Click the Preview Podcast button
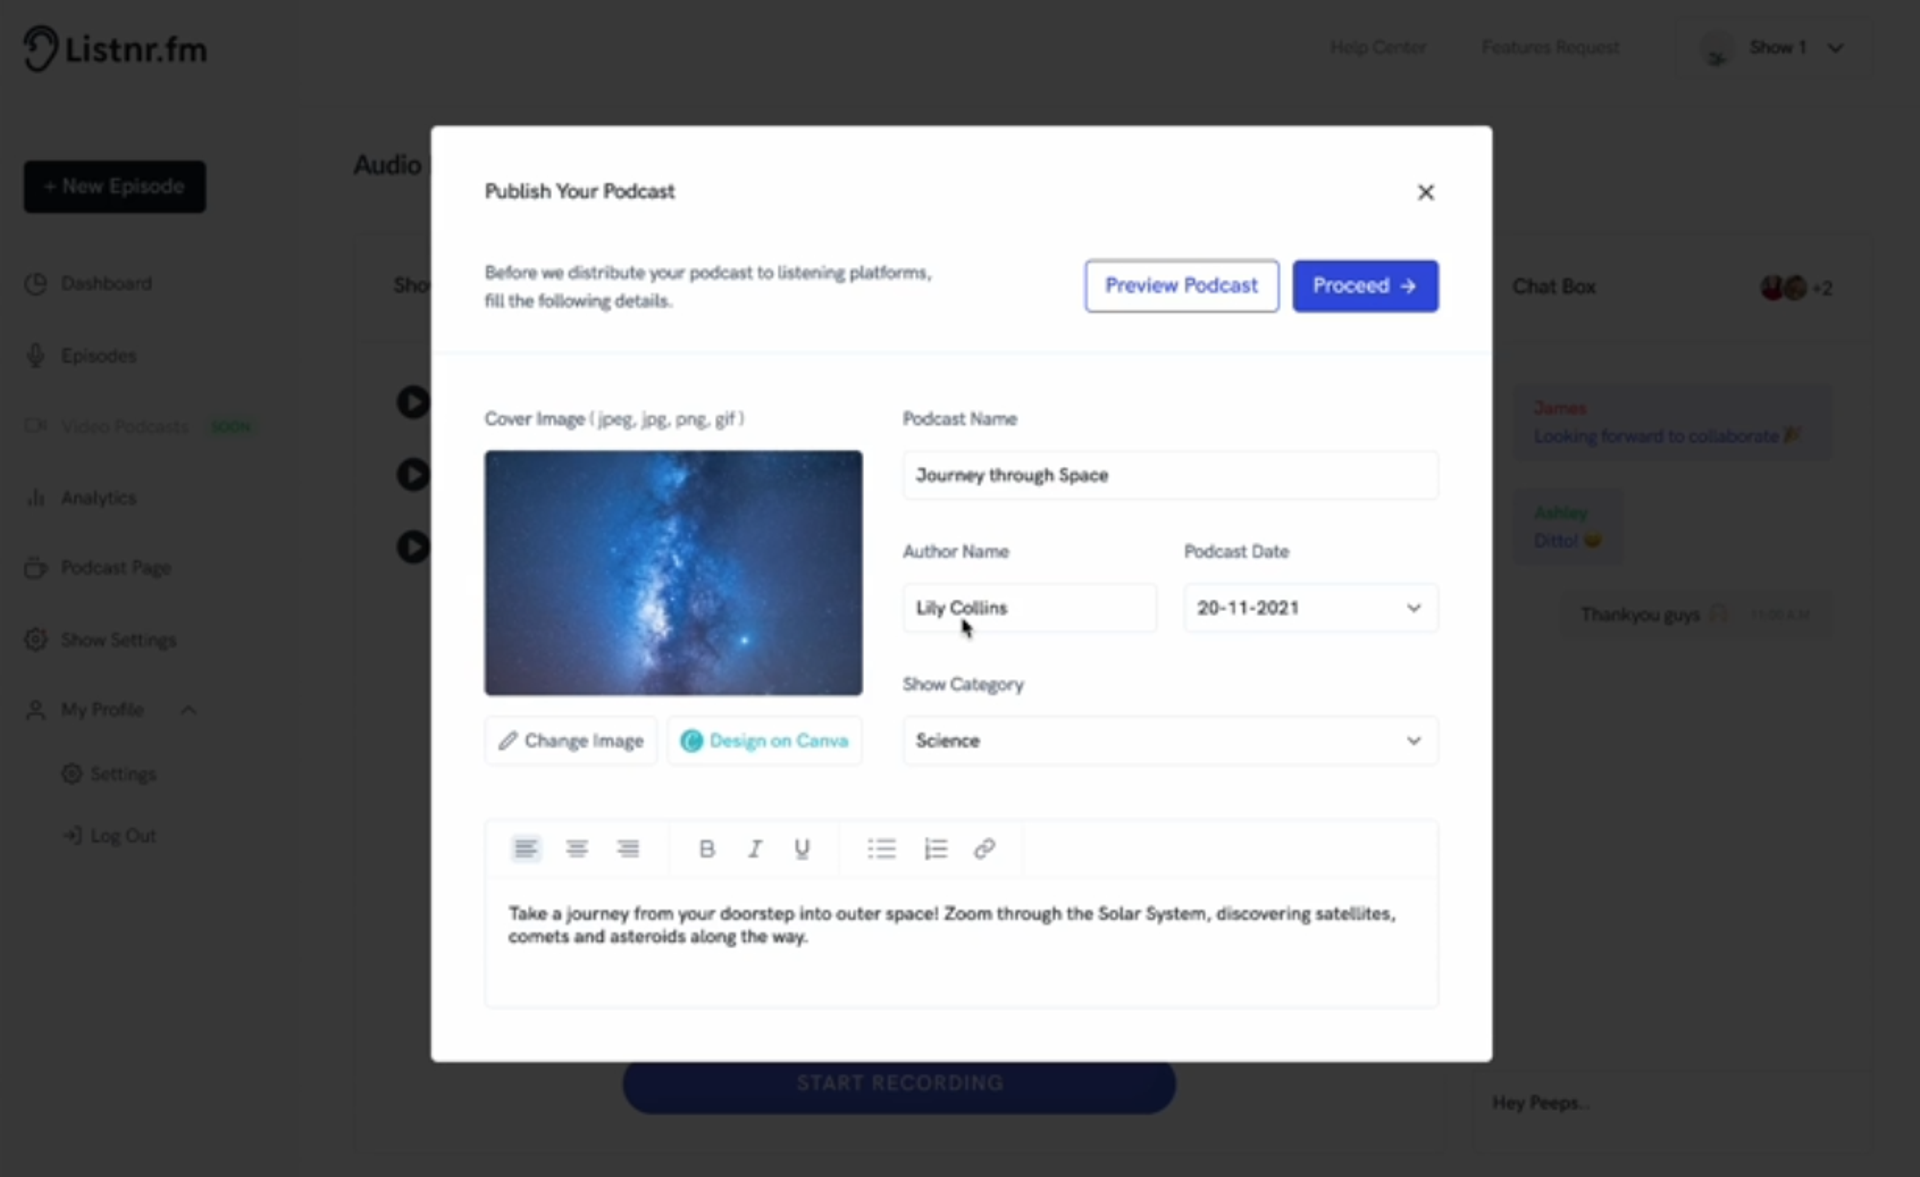The height and width of the screenshot is (1177, 1920). (x=1181, y=286)
